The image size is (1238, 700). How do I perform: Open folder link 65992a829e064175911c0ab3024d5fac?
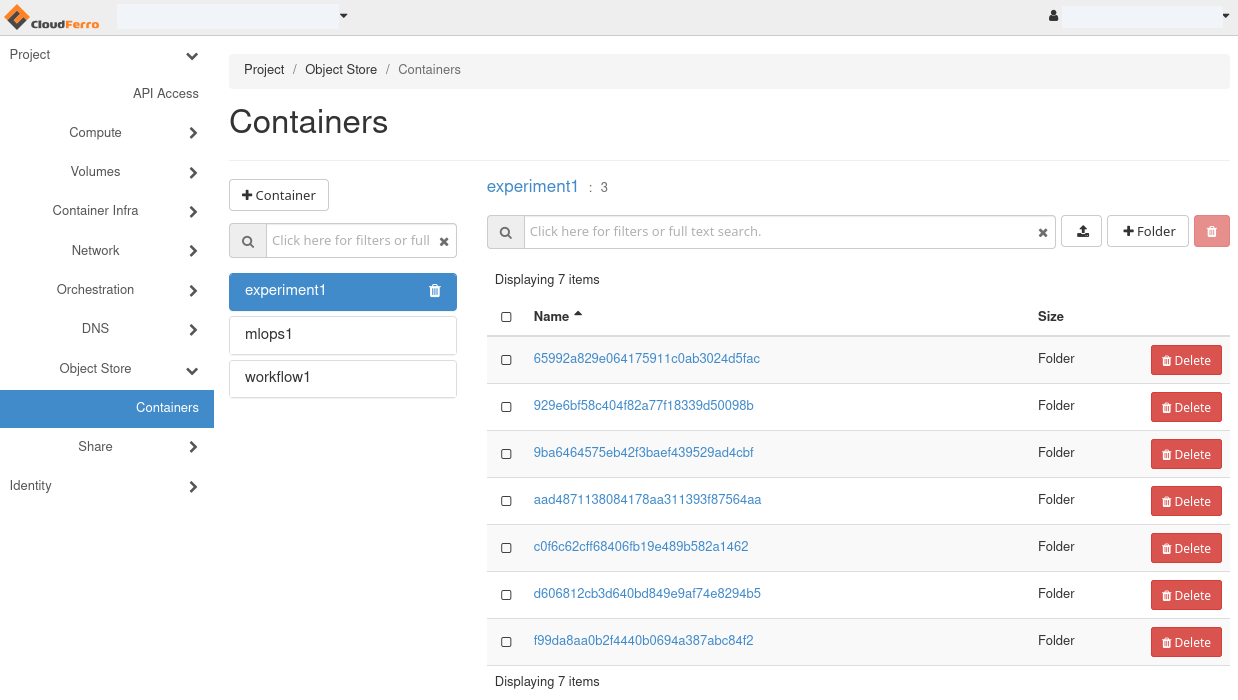647,358
